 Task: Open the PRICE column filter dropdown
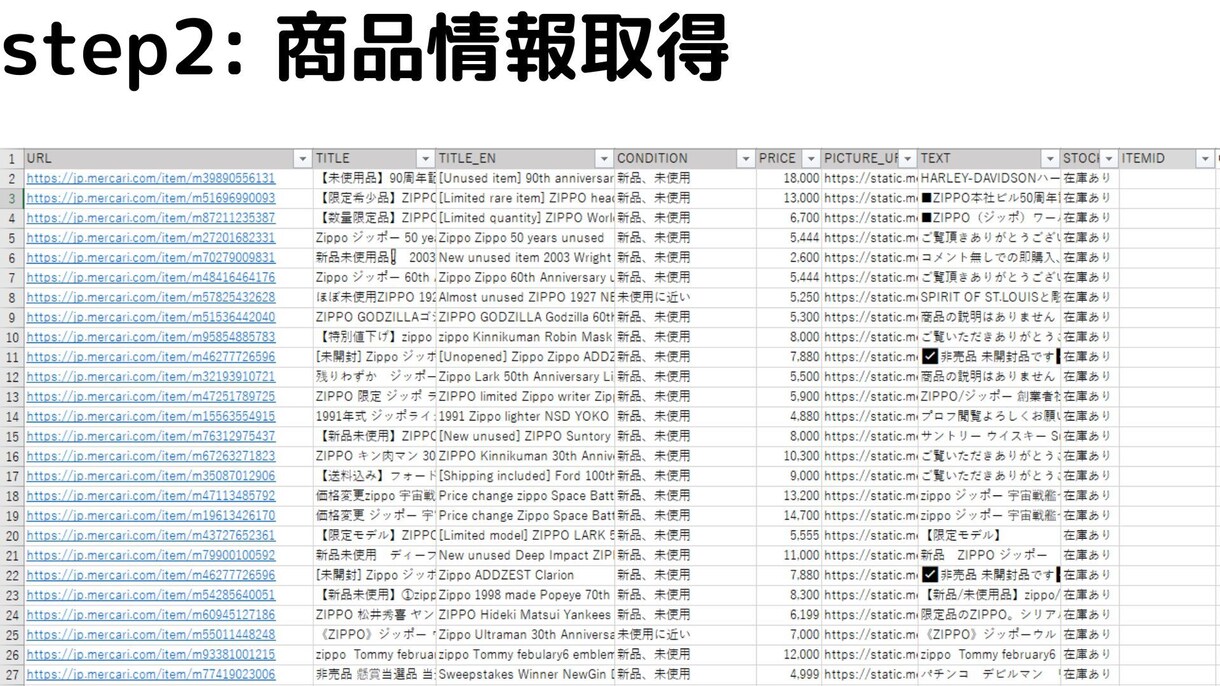[x=811, y=159]
